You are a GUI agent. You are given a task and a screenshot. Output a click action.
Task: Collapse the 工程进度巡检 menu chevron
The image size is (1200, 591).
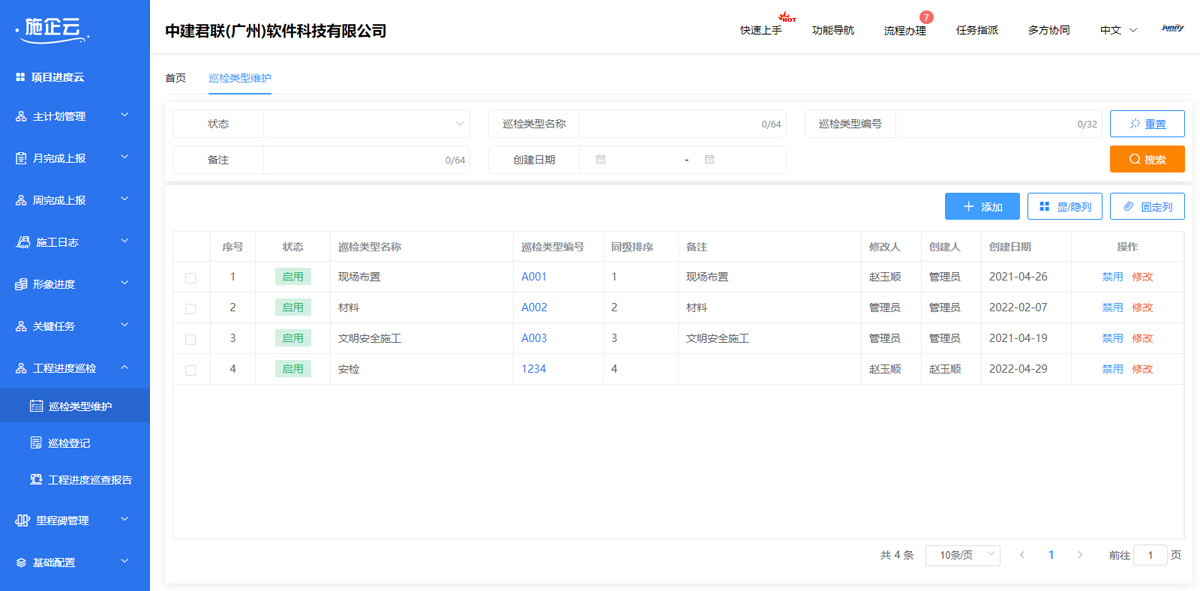(125, 367)
